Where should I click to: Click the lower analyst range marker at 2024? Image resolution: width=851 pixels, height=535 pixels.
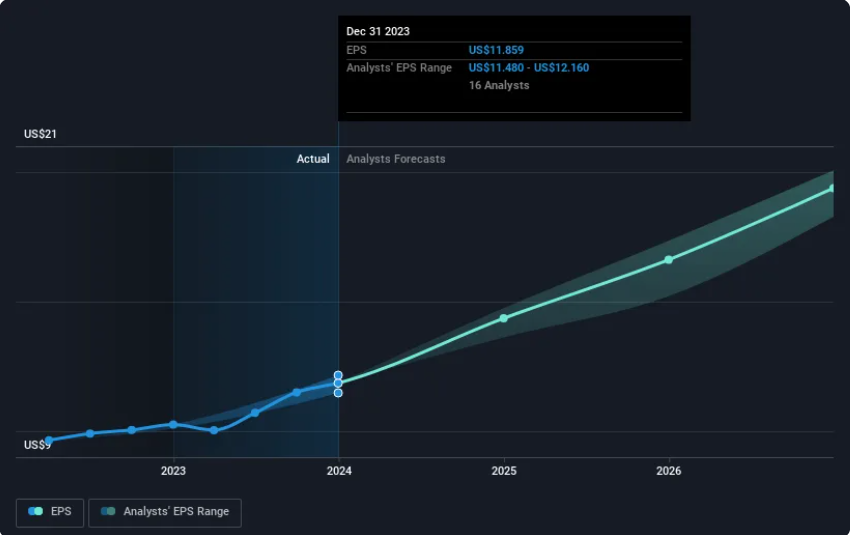338,393
